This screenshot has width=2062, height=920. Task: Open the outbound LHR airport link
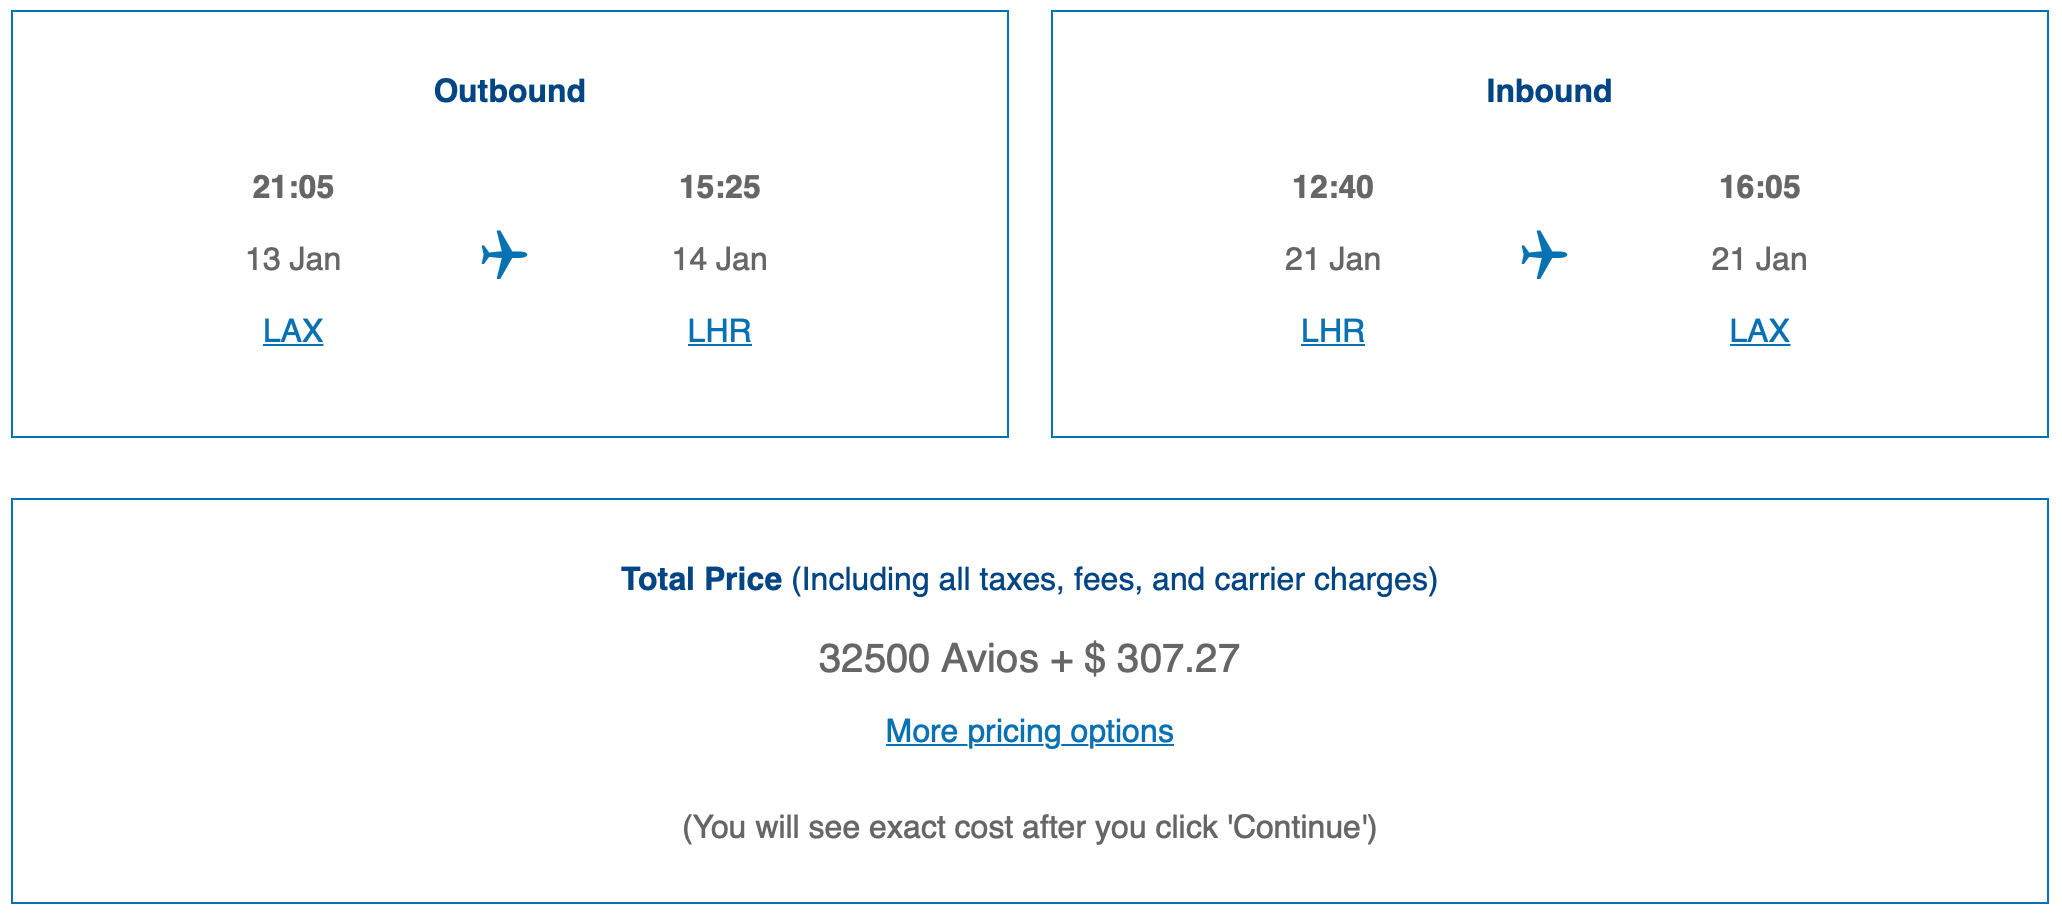[x=719, y=330]
